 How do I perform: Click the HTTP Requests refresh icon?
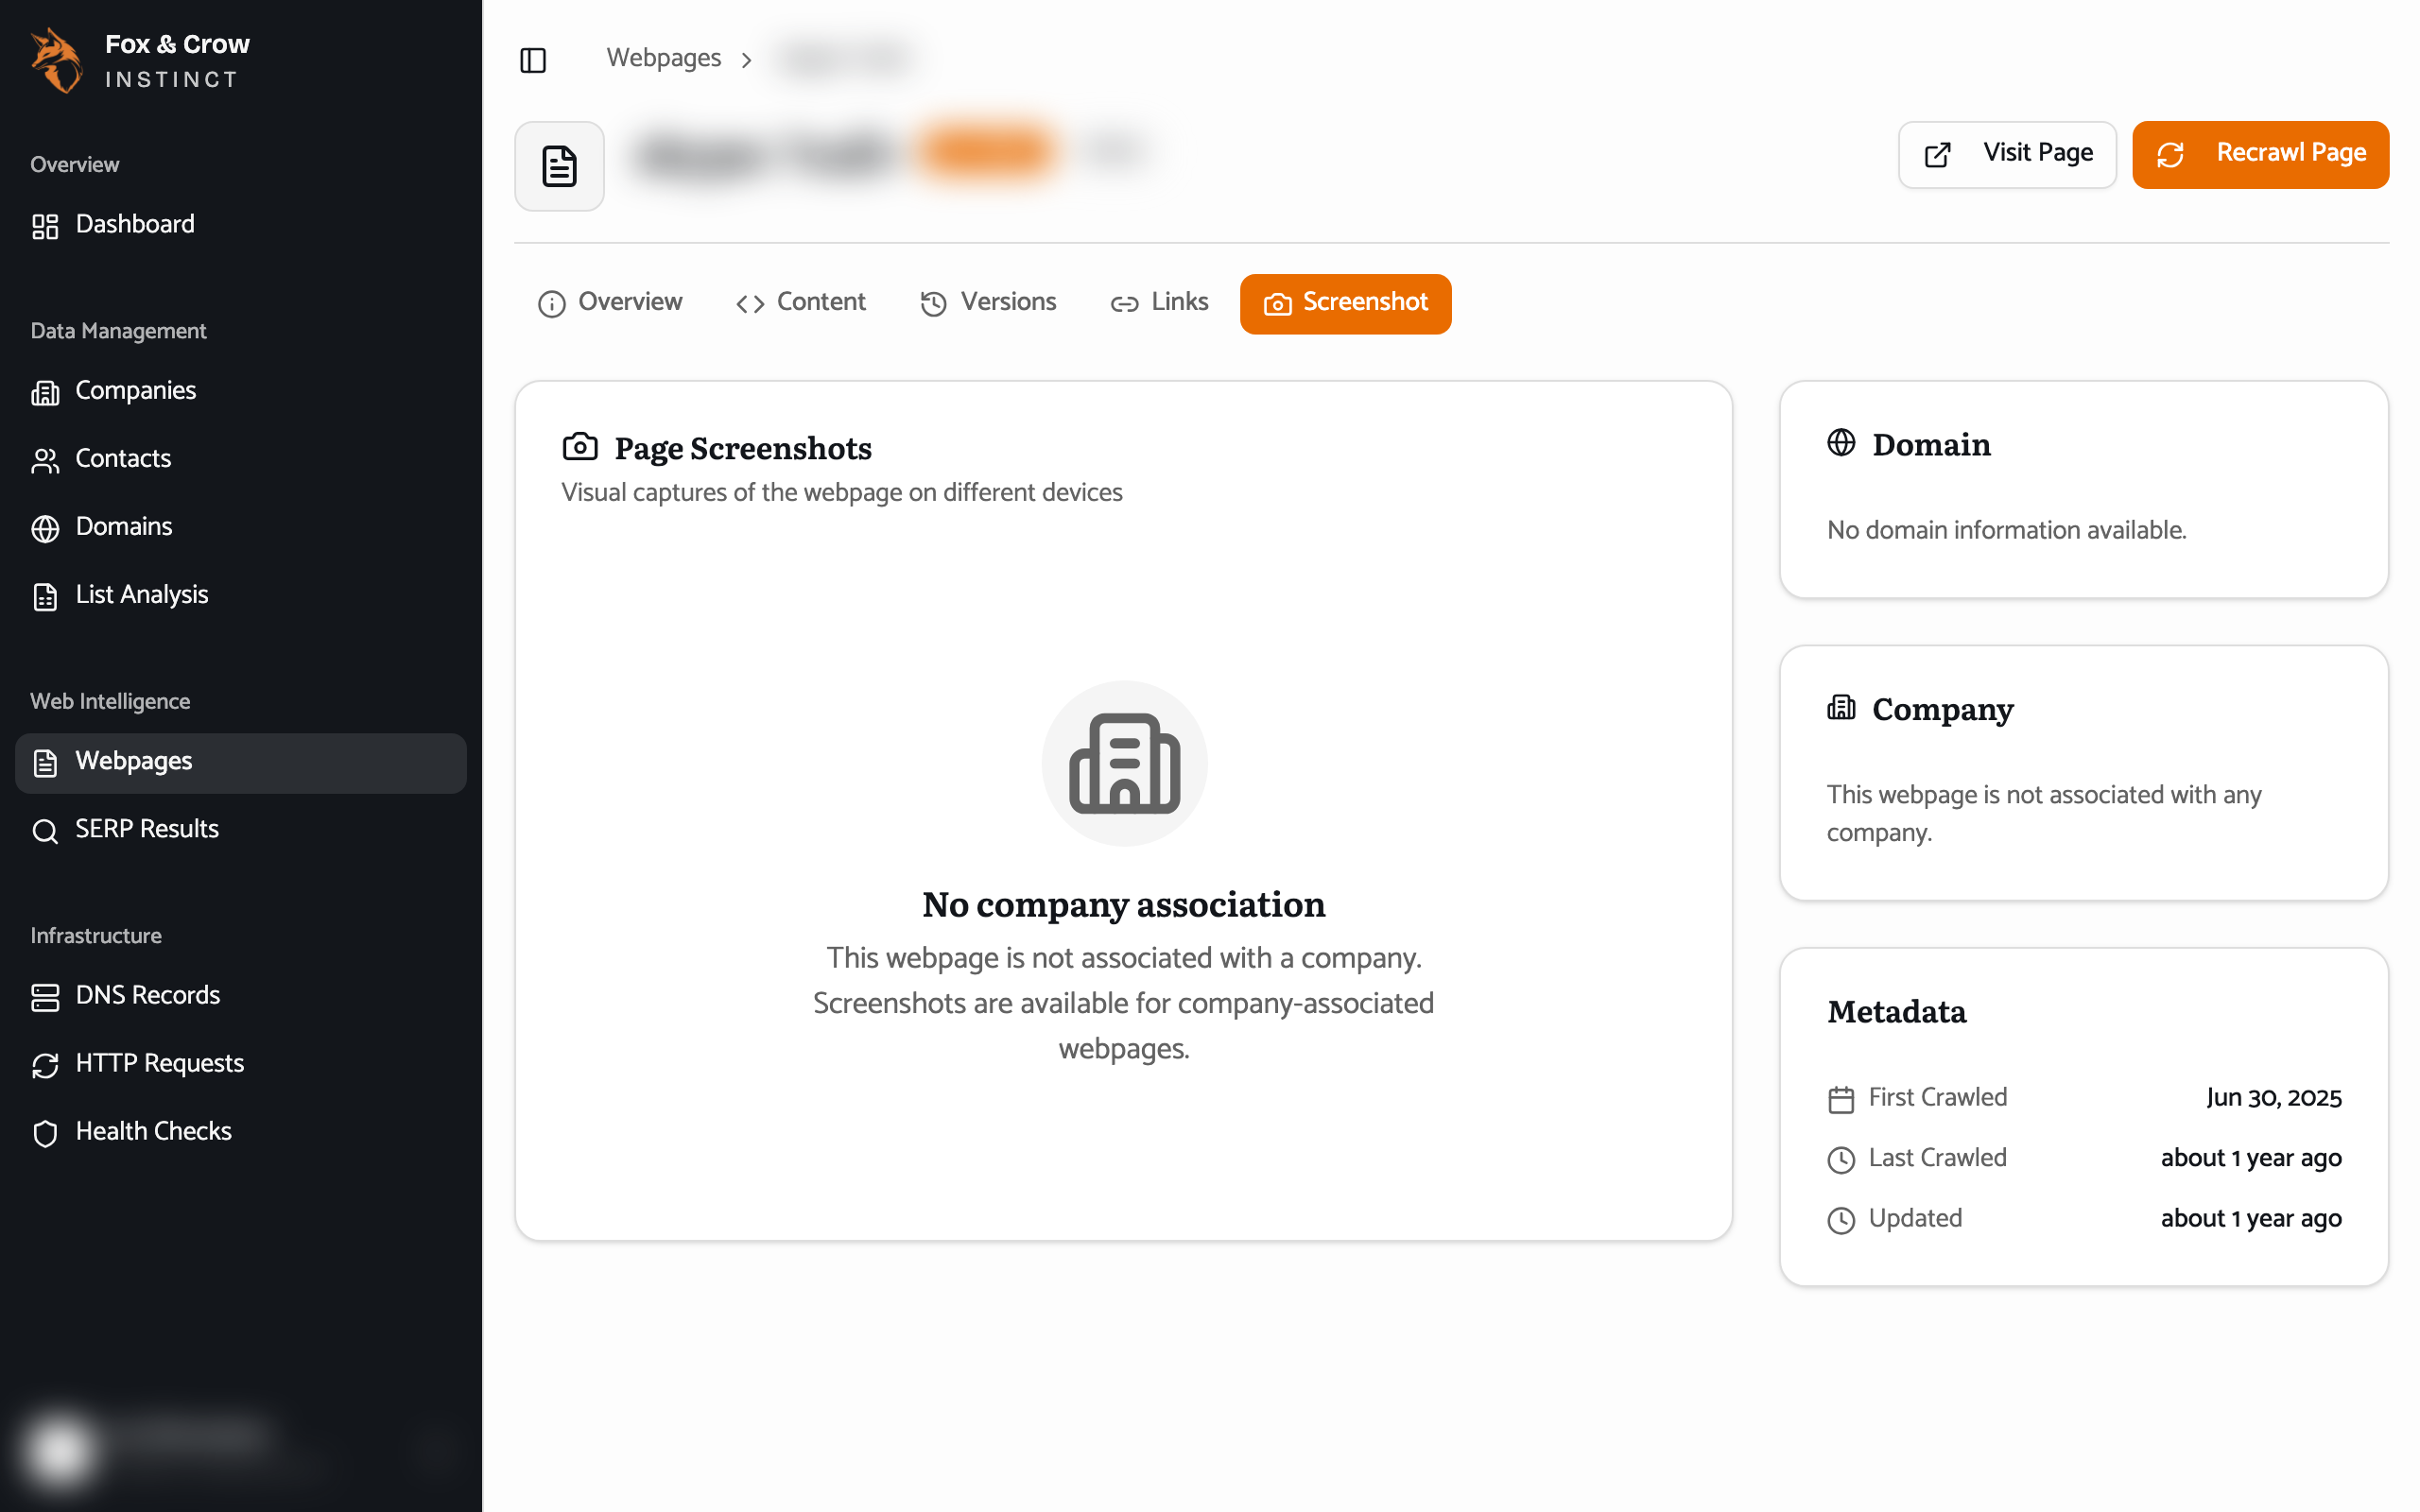pyautogui.click(x=45, y=1065)
